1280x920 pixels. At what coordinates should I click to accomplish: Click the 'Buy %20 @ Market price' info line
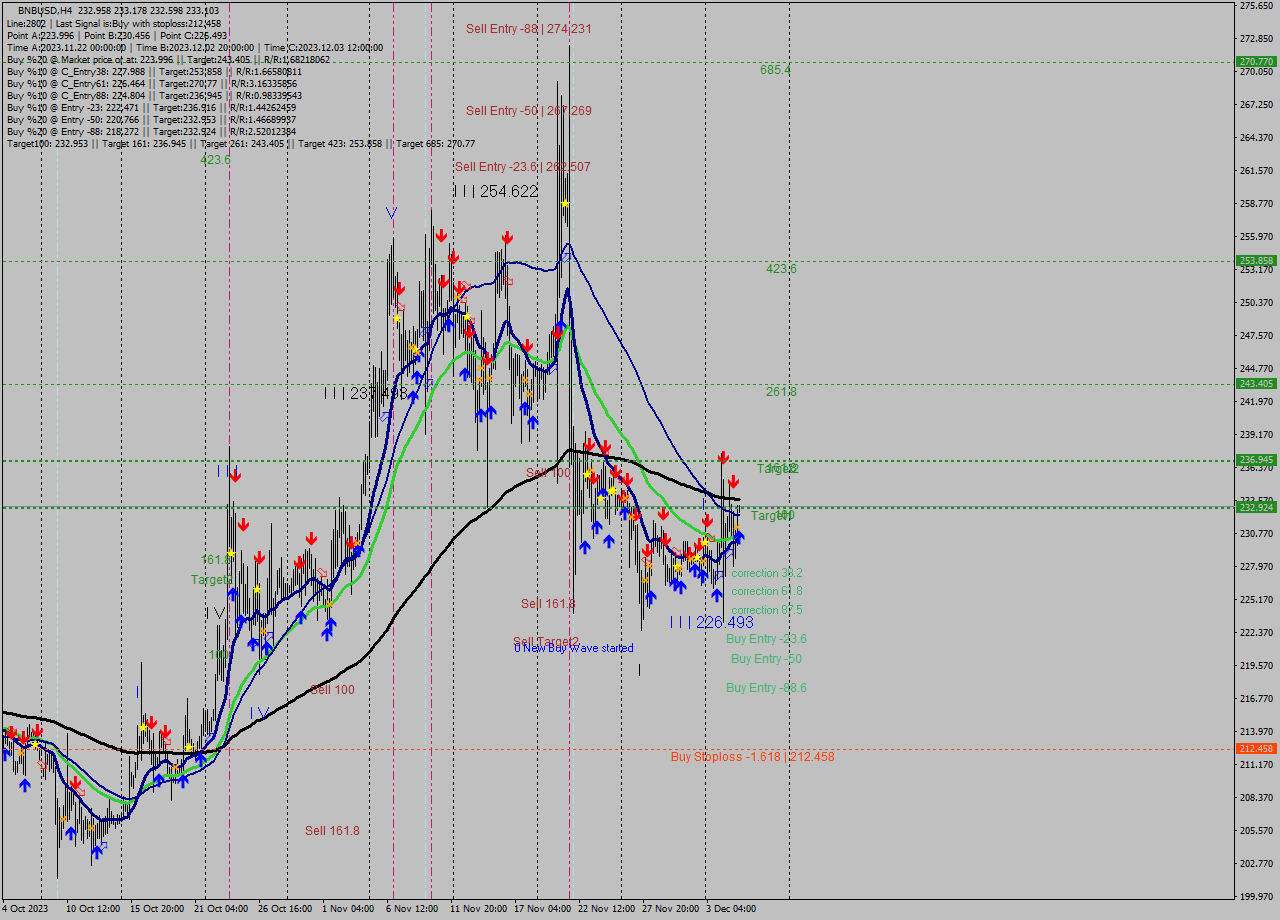pos(168,59)
